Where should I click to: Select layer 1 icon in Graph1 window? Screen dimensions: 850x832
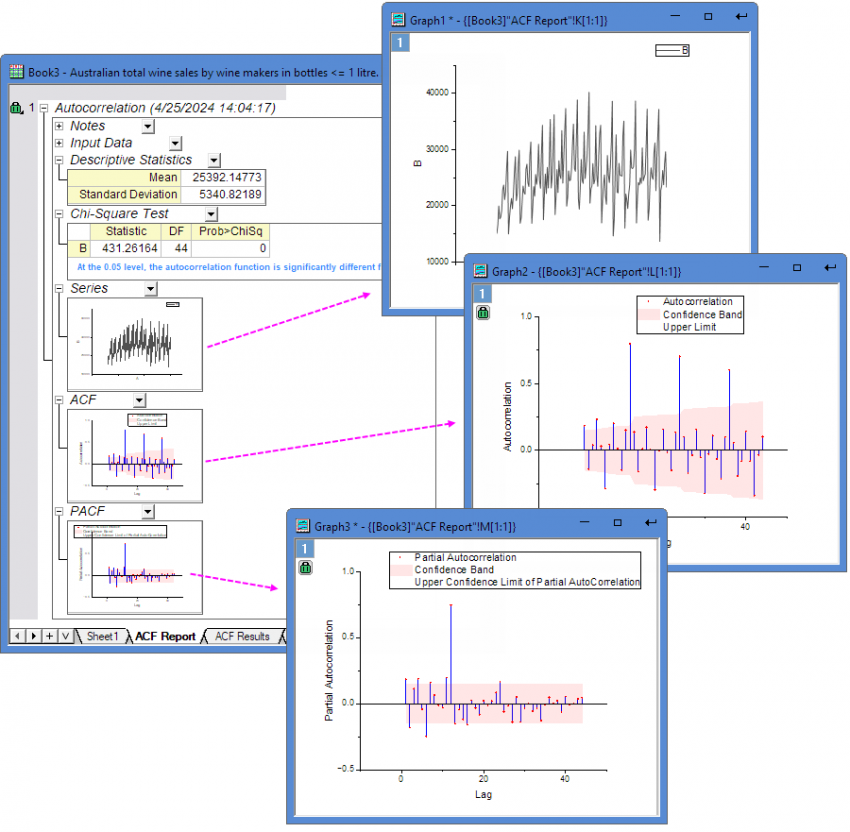[x=399, y=42]
